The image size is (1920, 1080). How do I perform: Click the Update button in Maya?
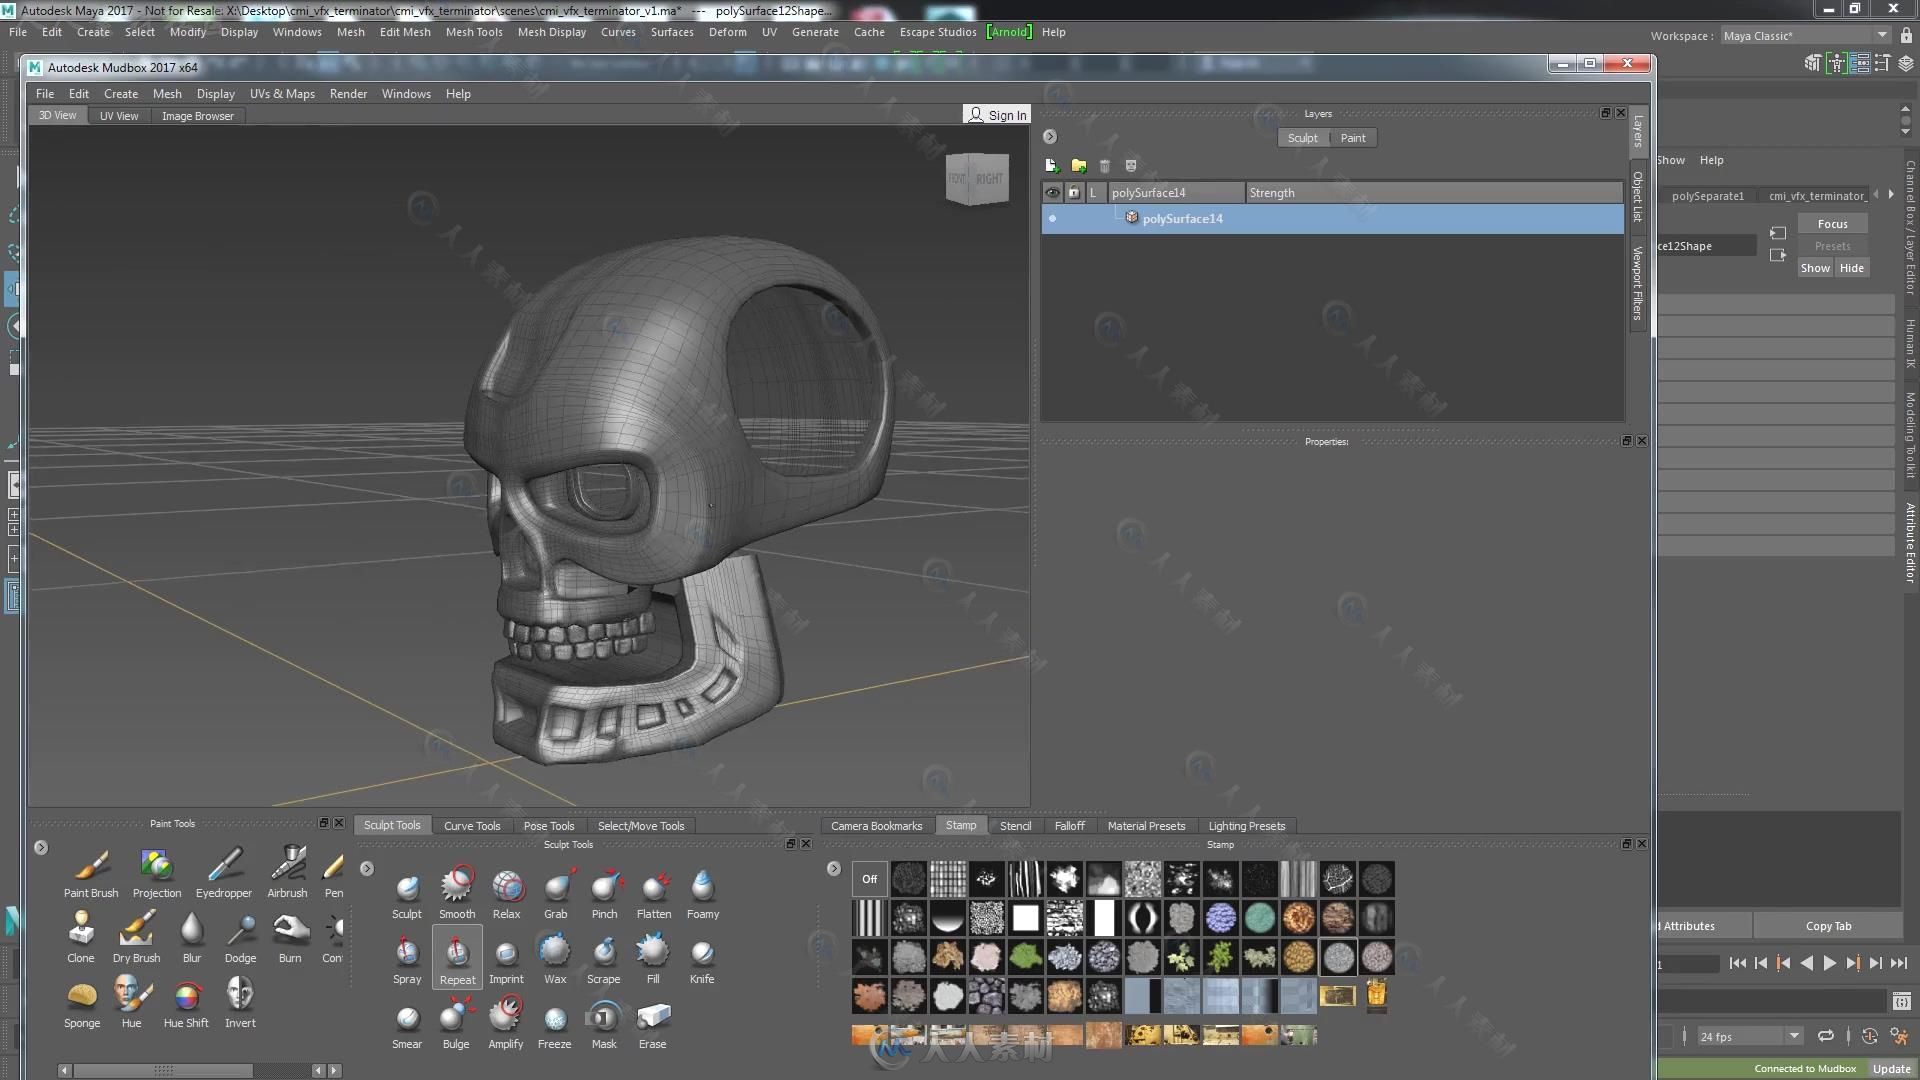(x=1891, y=1069)
